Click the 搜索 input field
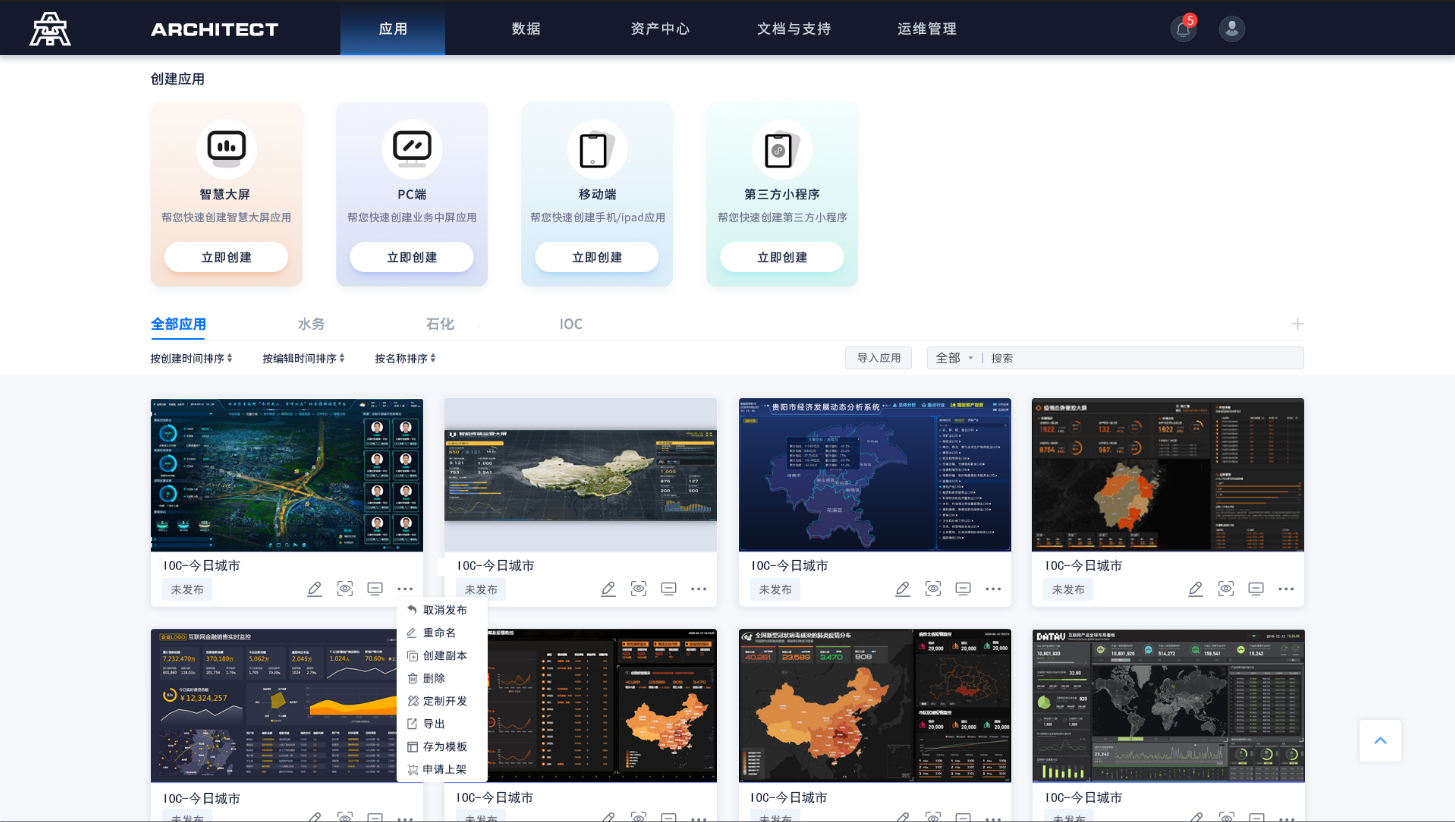The height and width of the screenshot is (822, 1455). [x=1140, y=358]
